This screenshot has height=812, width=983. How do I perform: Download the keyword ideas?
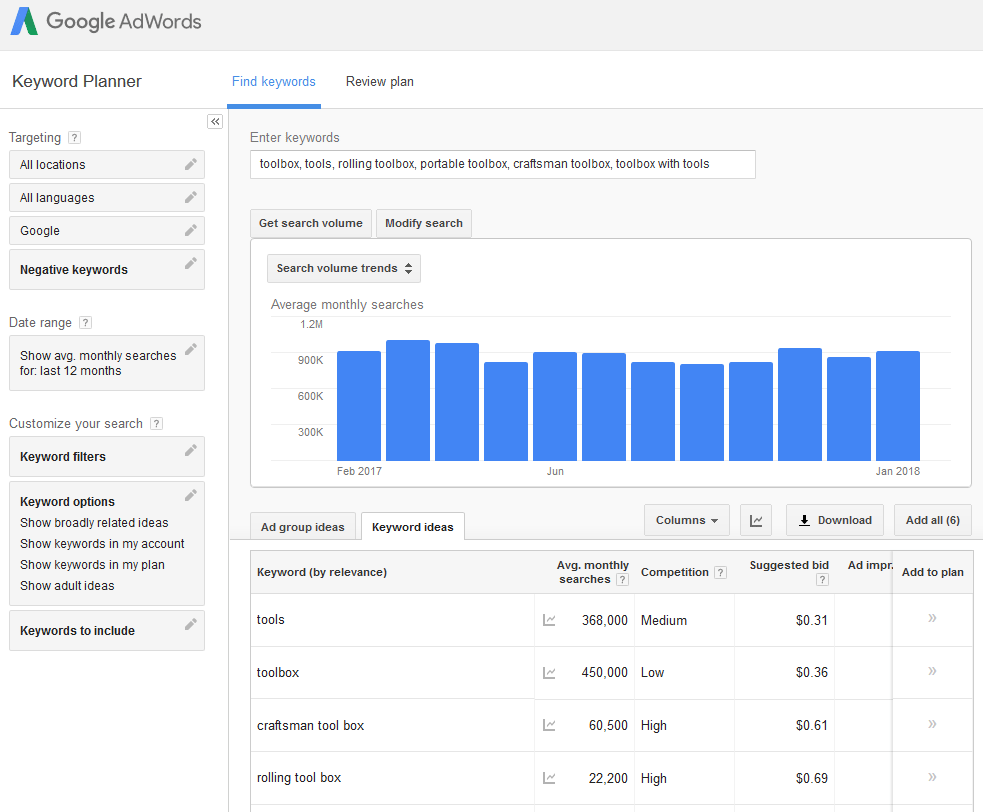click(835, 520)
